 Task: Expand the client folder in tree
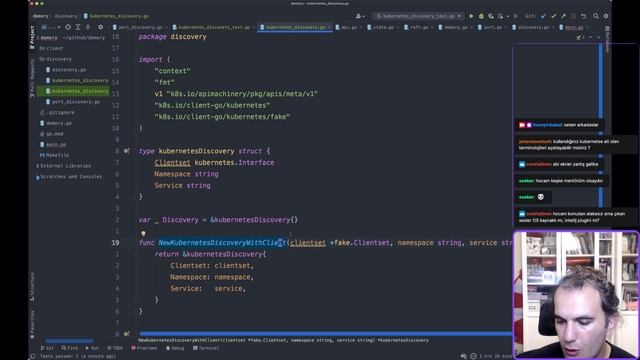pyautogui.click(x=51, y=48)
